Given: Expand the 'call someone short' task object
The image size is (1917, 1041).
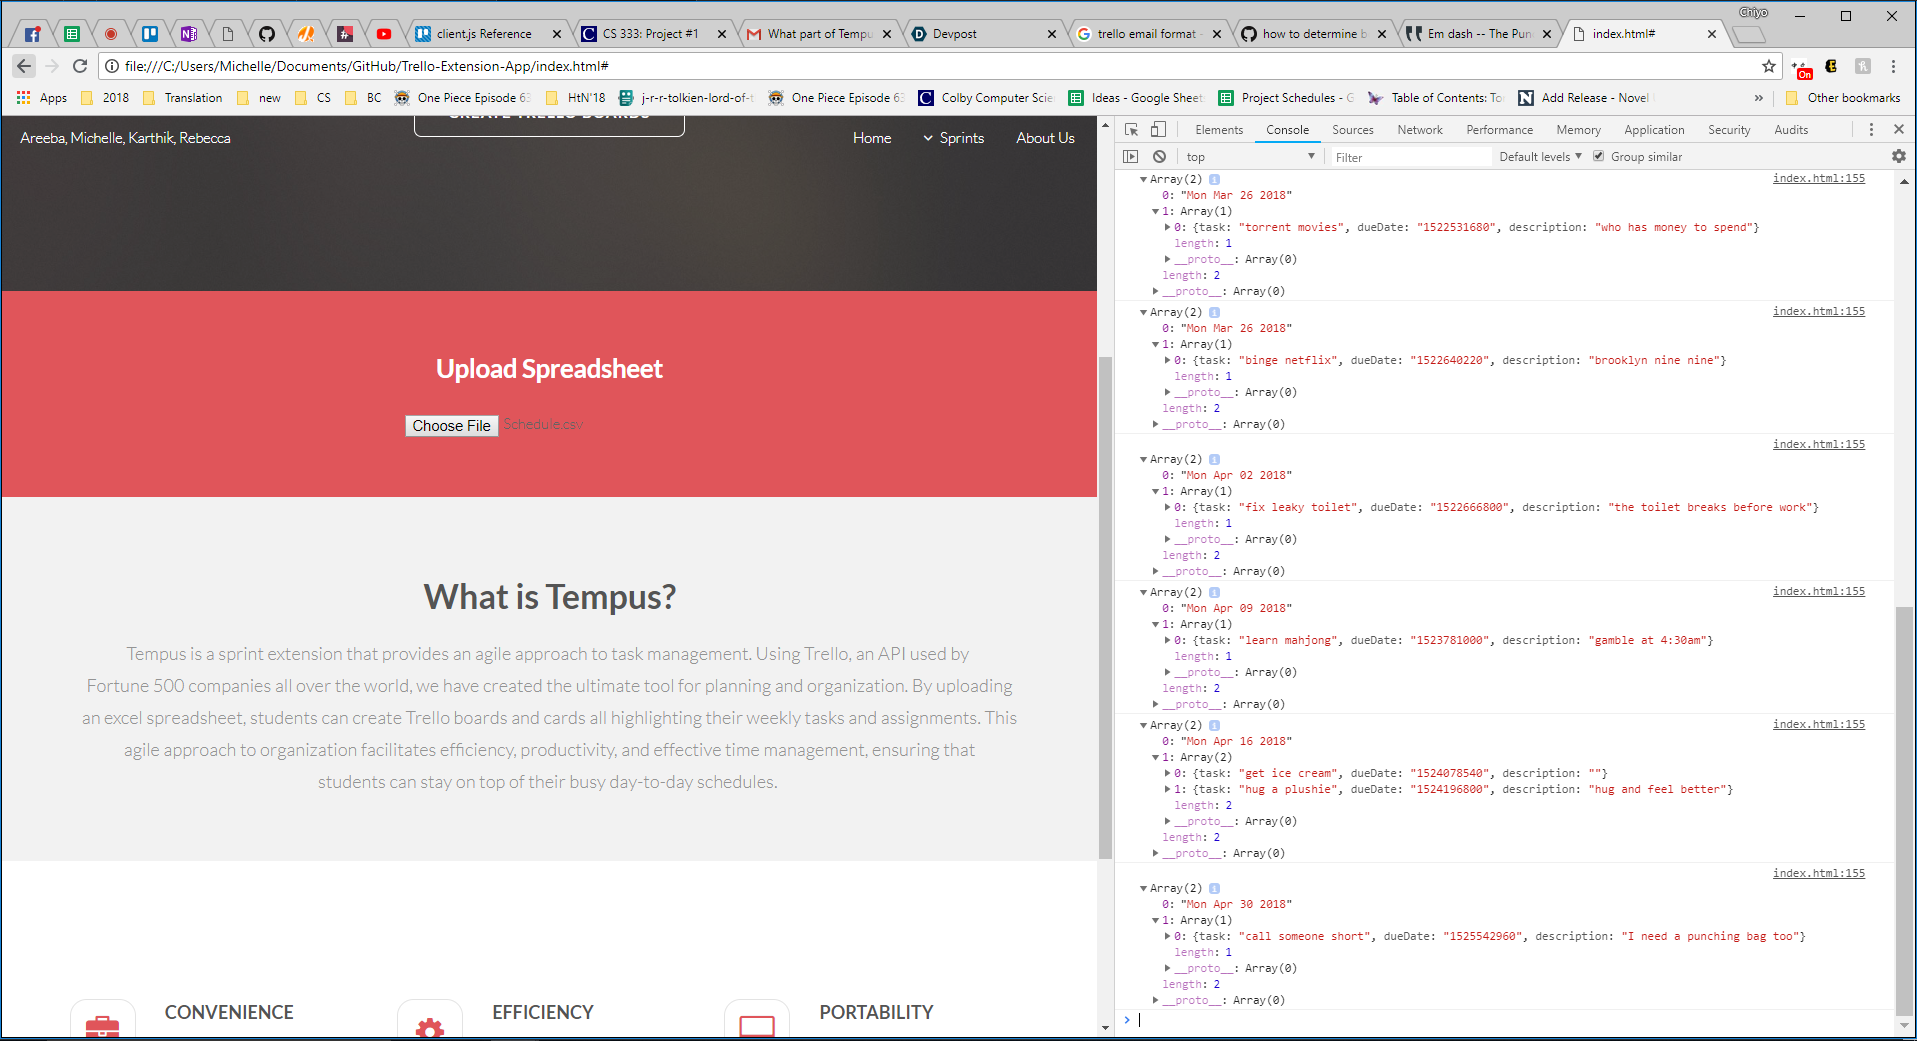Looking at the screenshot, I should (x=1167, y=936).
